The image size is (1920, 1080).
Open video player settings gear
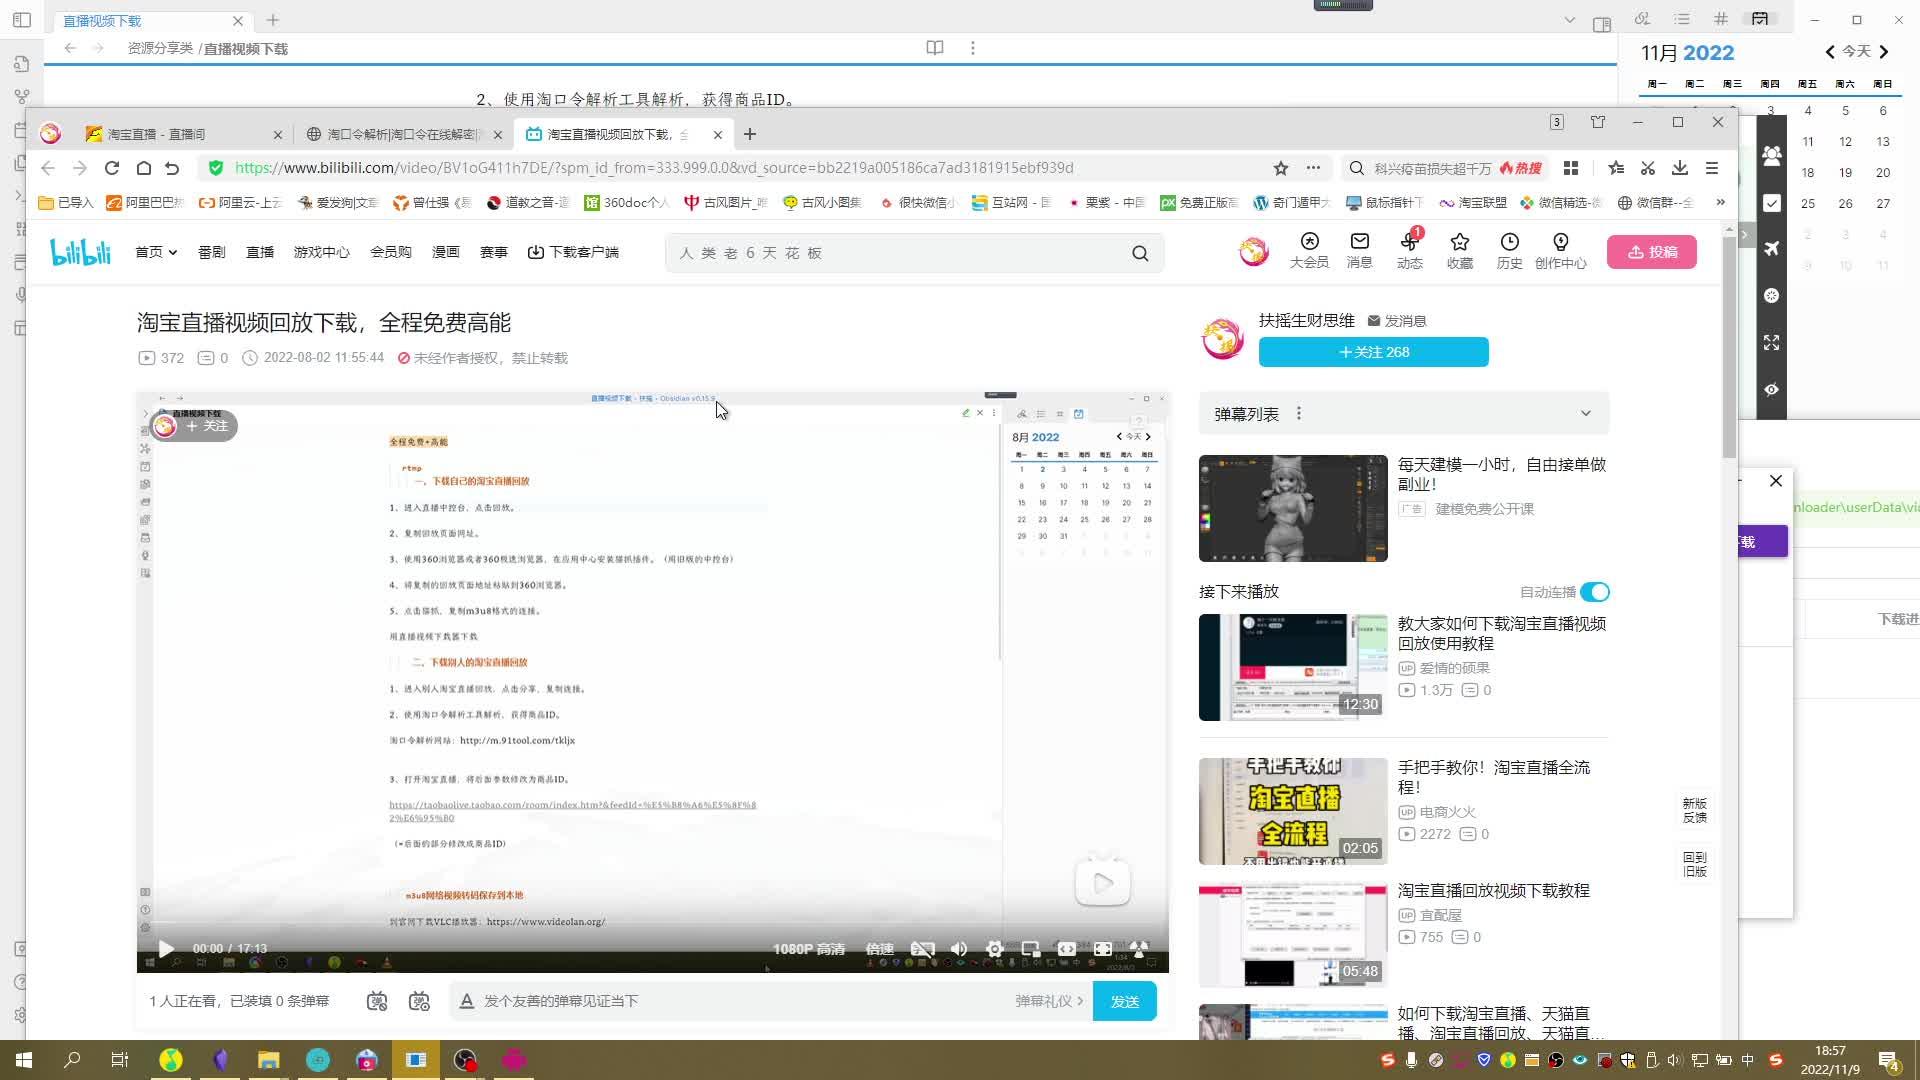pyautogui.click(x=995, y=949)
